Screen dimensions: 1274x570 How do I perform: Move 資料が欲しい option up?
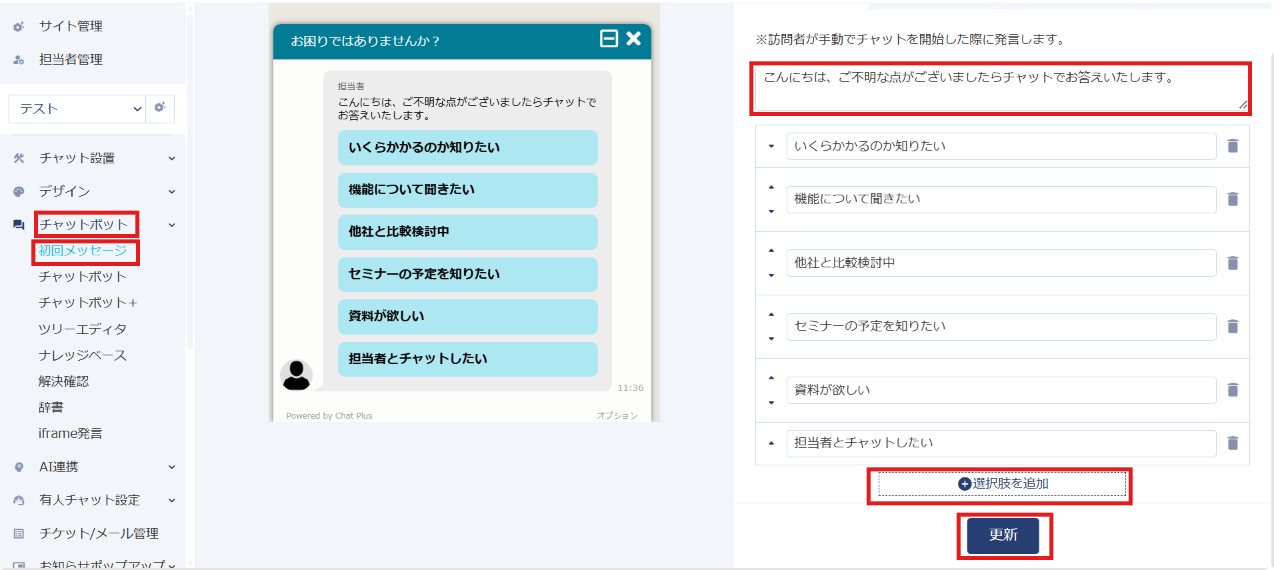771,378
